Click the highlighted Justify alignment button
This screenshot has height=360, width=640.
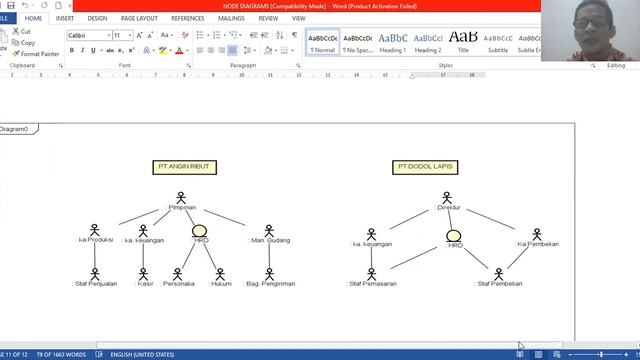(232, 51)
